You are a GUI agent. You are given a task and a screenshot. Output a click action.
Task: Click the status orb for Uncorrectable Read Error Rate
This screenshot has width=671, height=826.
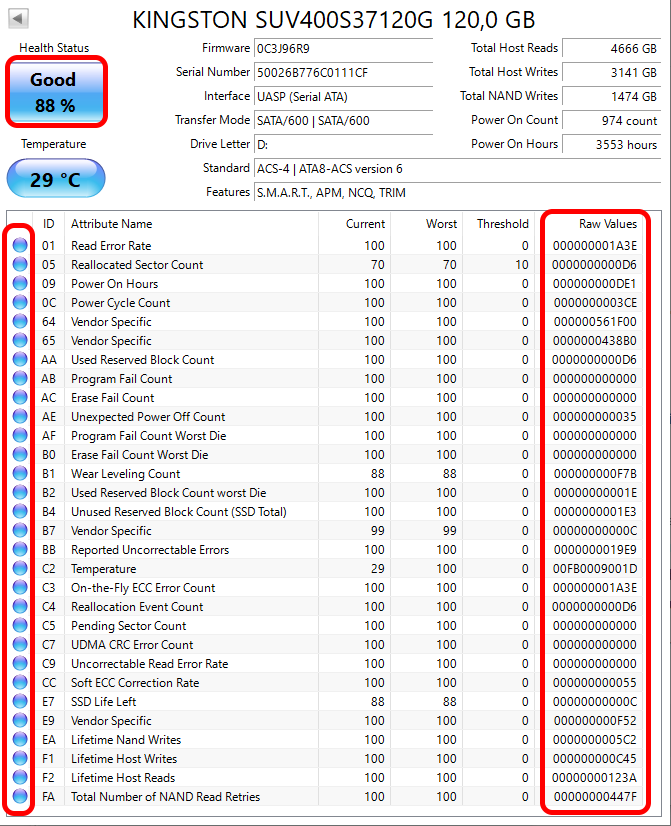[x=20, y=663]
